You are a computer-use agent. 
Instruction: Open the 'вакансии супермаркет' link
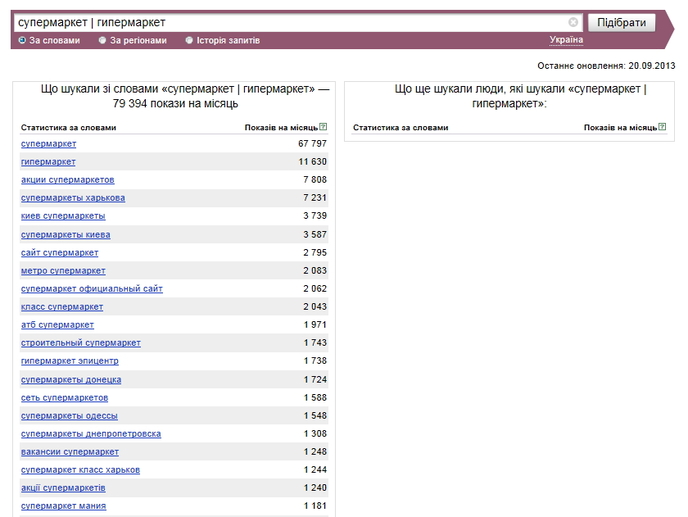tap(70, 452)
